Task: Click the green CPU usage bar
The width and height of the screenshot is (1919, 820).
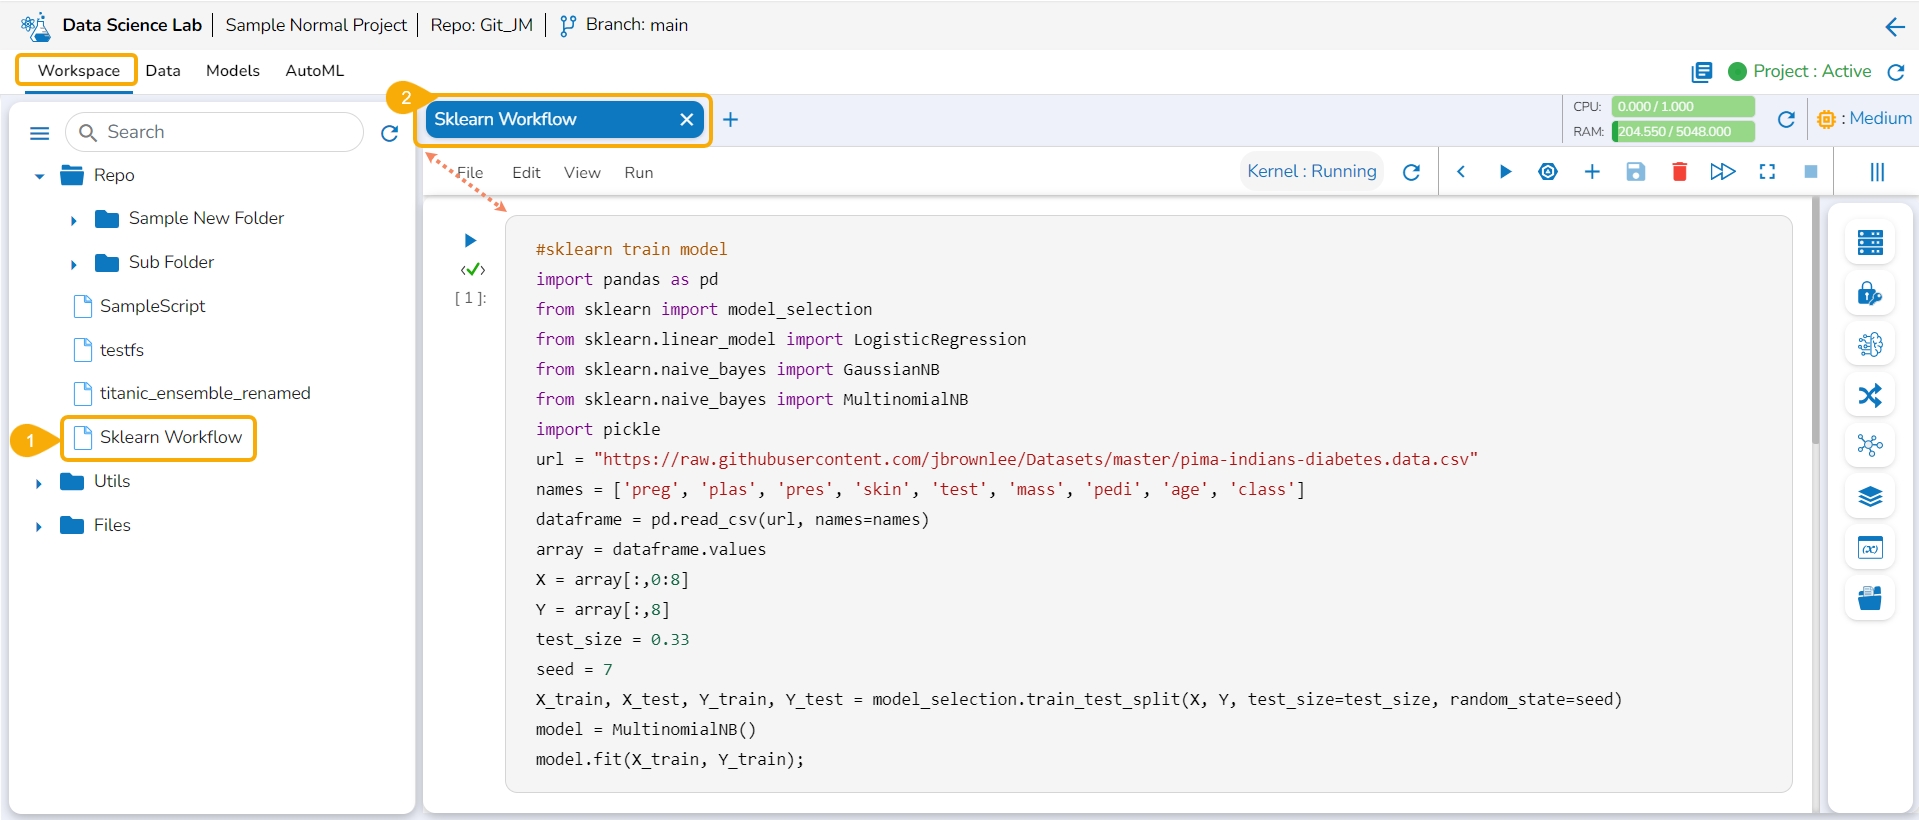Action: coord(1682,107)
